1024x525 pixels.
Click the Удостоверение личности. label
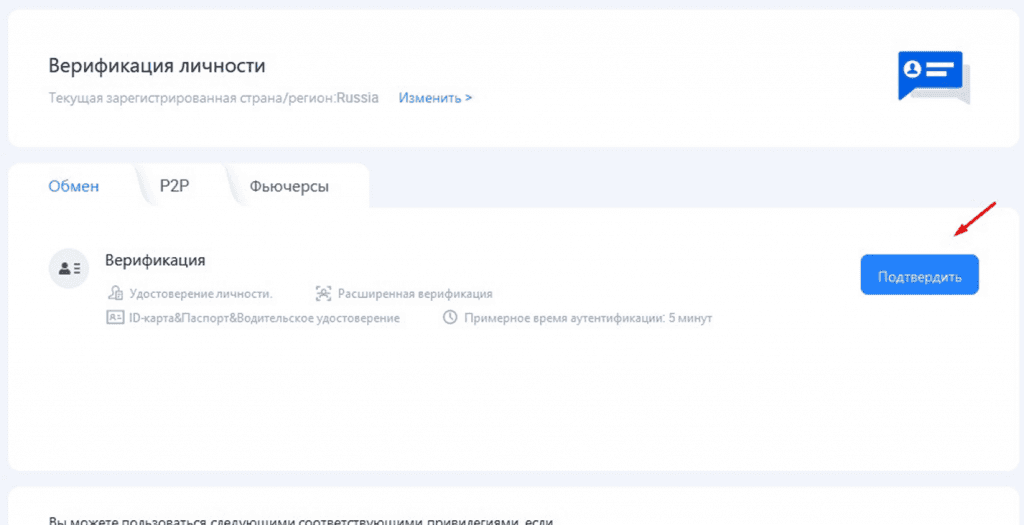[x=201, y=294]
